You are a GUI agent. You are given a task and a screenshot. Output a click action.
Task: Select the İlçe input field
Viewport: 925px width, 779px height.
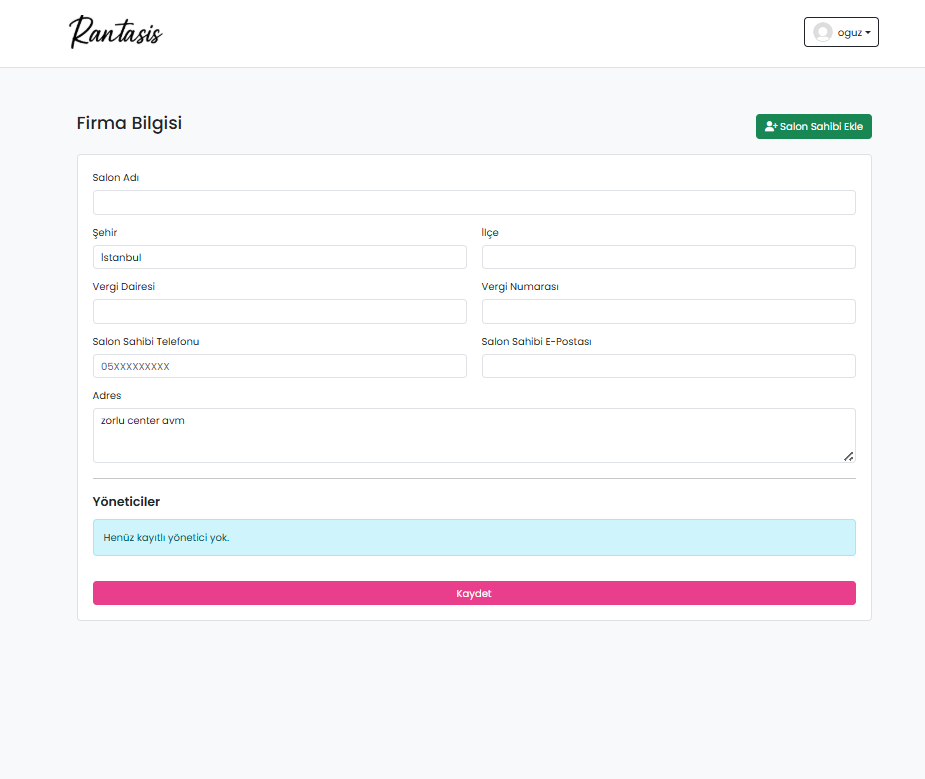[x=668, y=257]
